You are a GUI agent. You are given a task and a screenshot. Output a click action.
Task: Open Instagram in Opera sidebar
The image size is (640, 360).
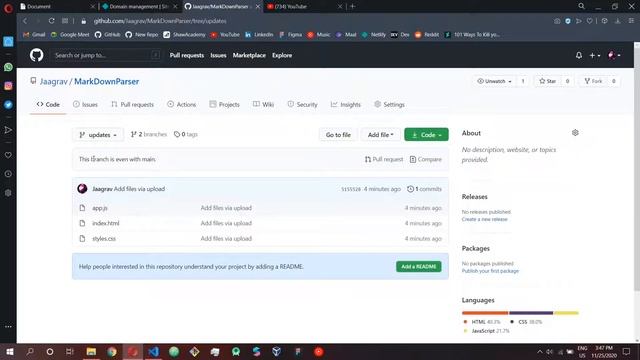tap(8, 86)
